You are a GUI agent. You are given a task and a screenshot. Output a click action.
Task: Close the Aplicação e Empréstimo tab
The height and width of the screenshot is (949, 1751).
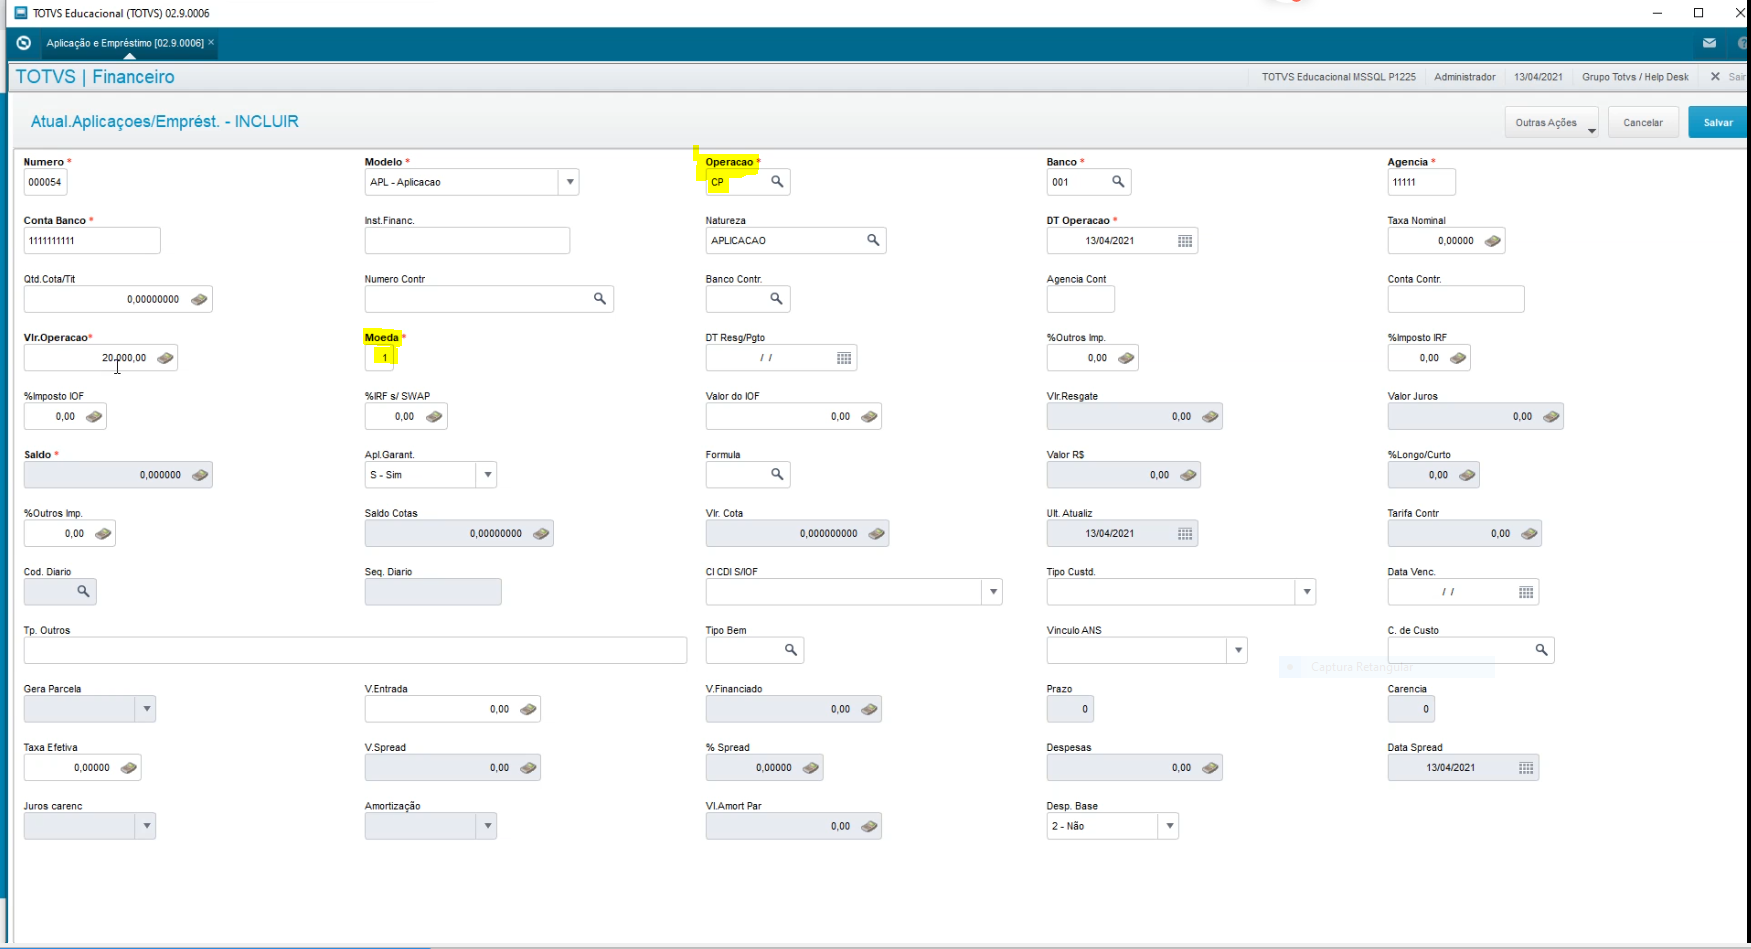[211, 42]
